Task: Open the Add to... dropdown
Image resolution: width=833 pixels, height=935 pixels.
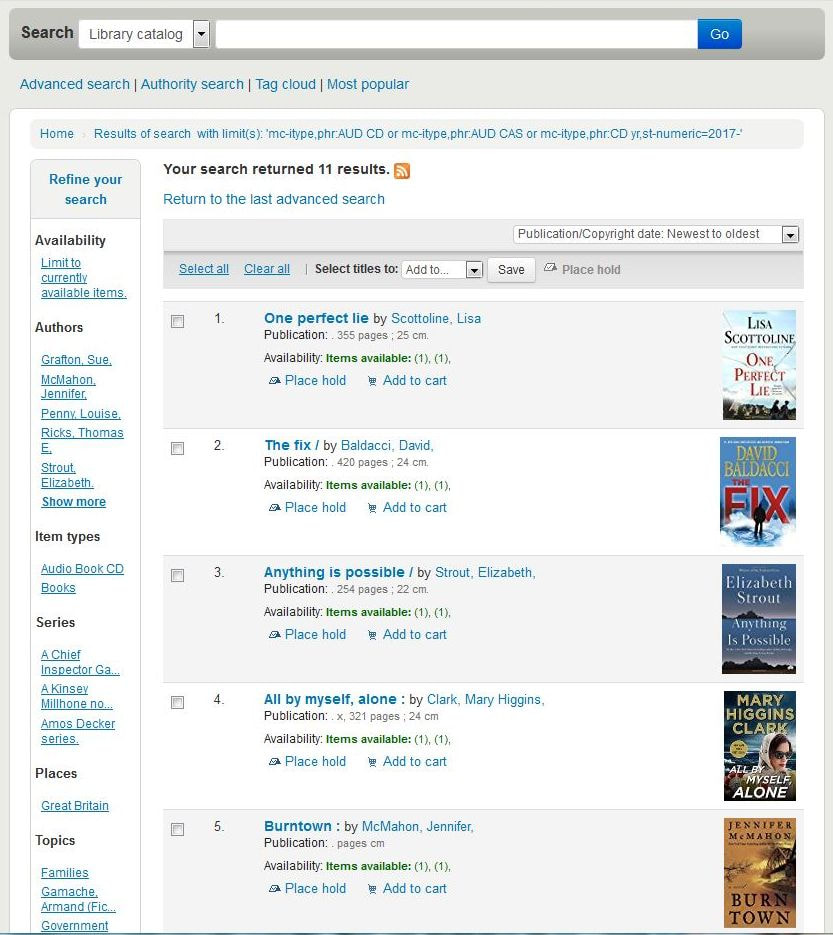Action: point(474,270)
